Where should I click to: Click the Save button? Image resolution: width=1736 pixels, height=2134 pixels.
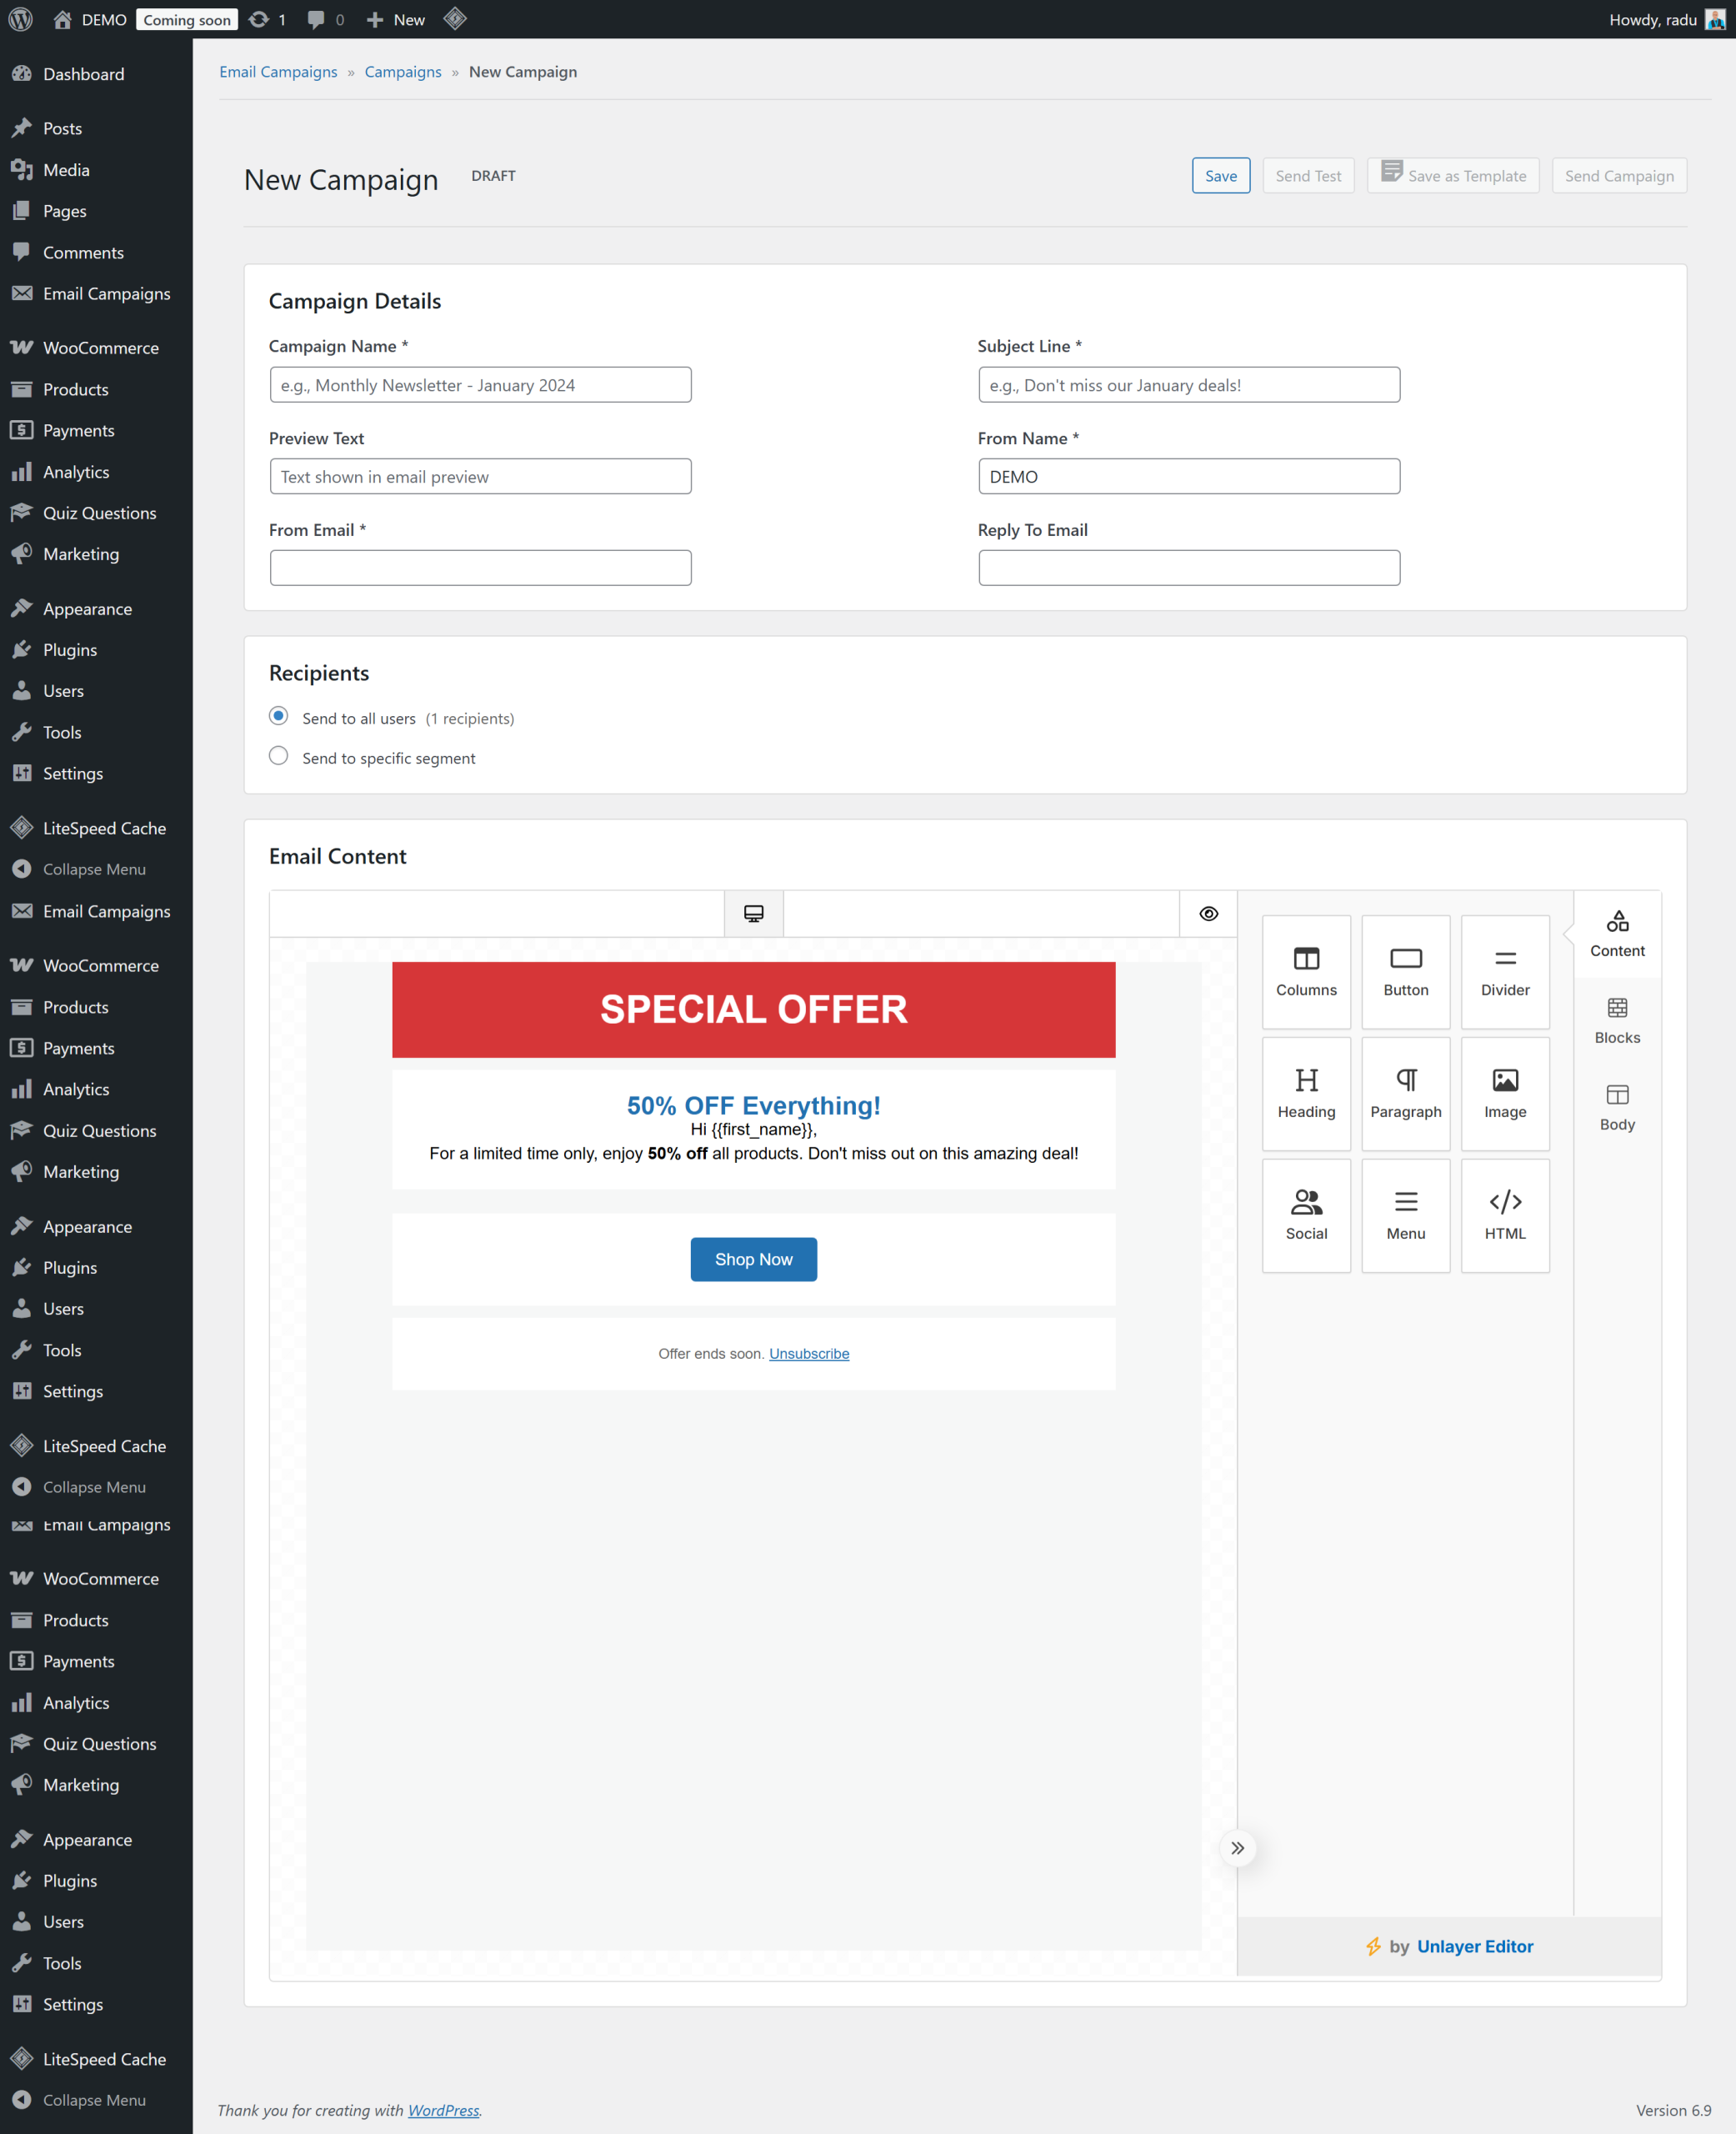click(1220, 176)
